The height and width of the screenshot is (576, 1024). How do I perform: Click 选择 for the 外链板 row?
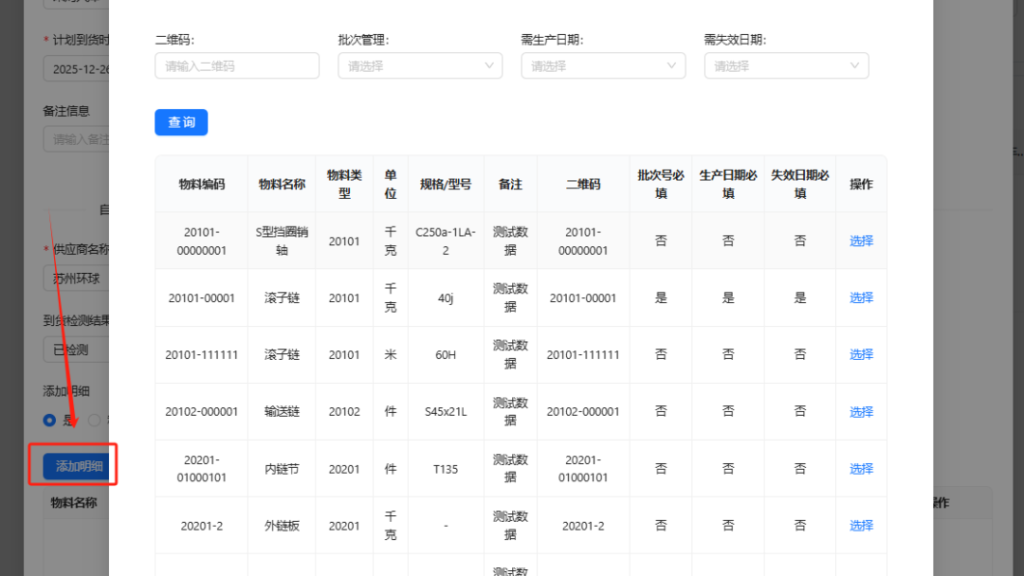click(x=861, y=526)
